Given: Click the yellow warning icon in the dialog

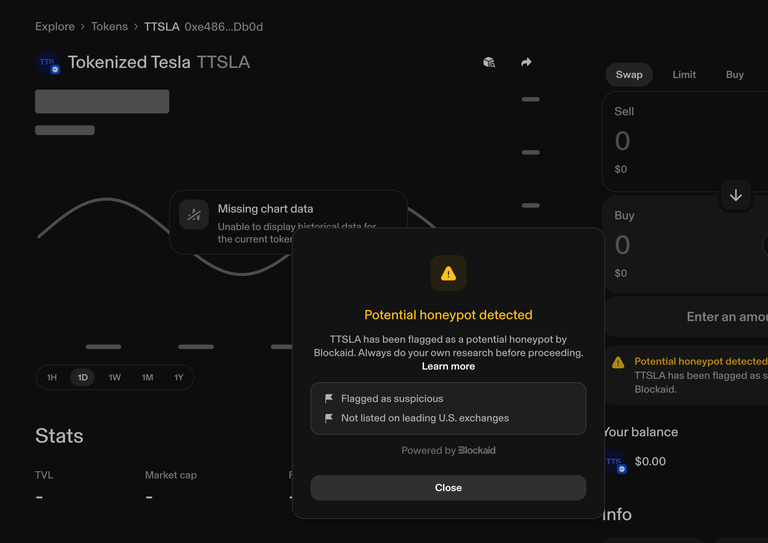Looking at the screenshot, I should point(448,273).
